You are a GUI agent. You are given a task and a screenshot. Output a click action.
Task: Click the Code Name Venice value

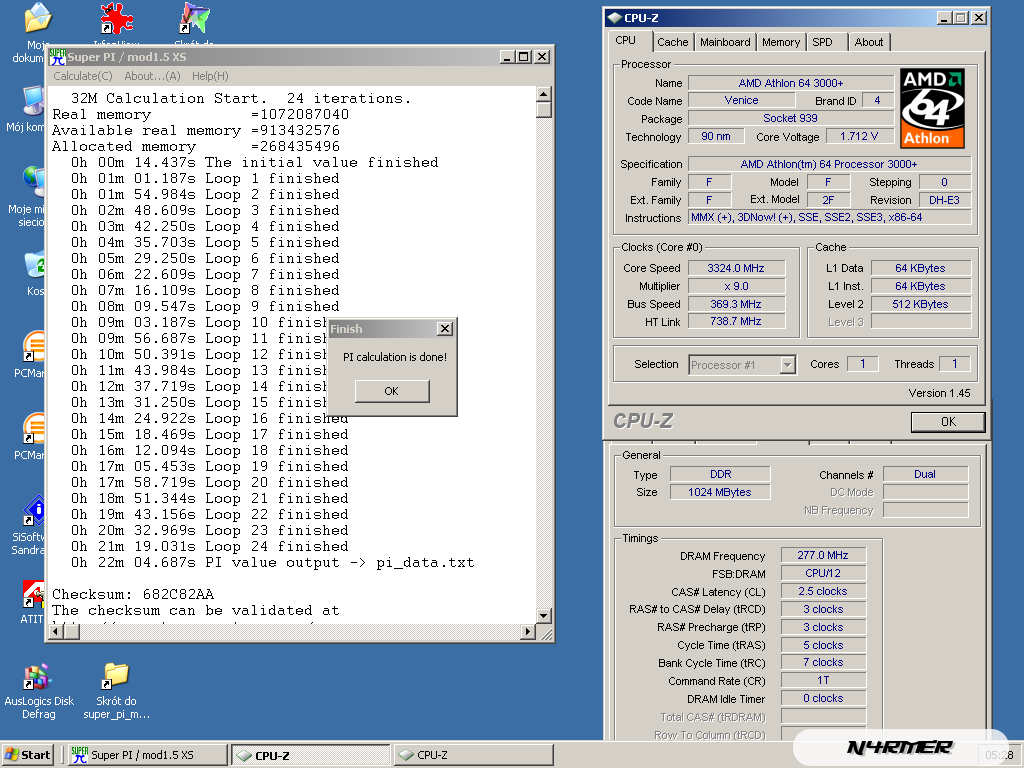coord(741,100)
